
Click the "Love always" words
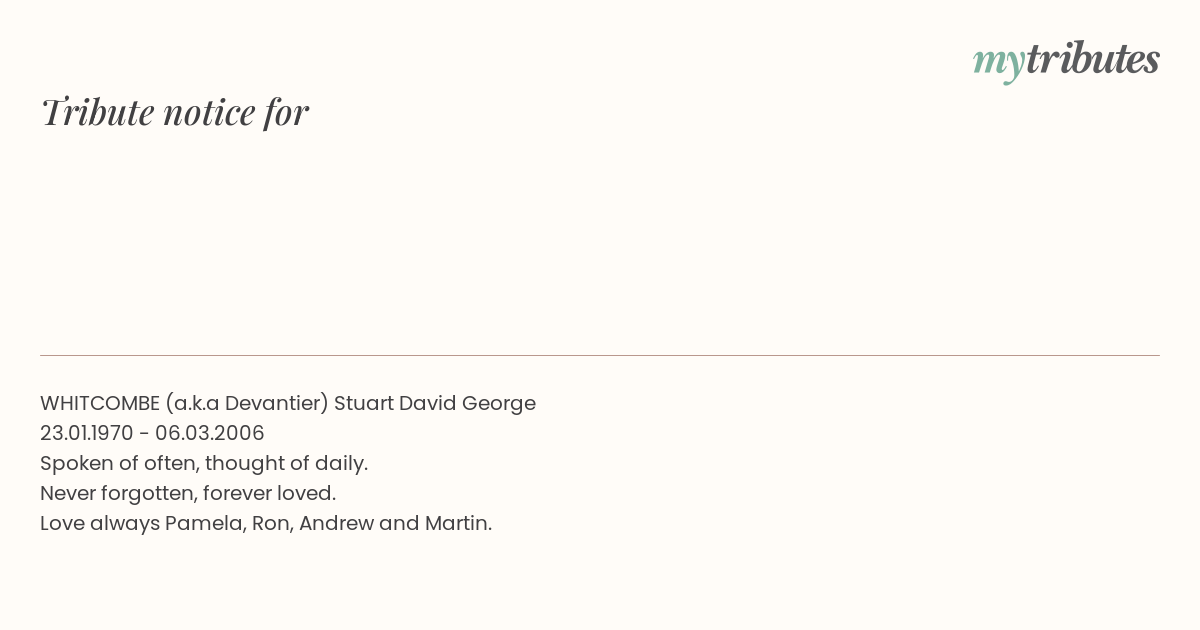(x=100, y=524)
